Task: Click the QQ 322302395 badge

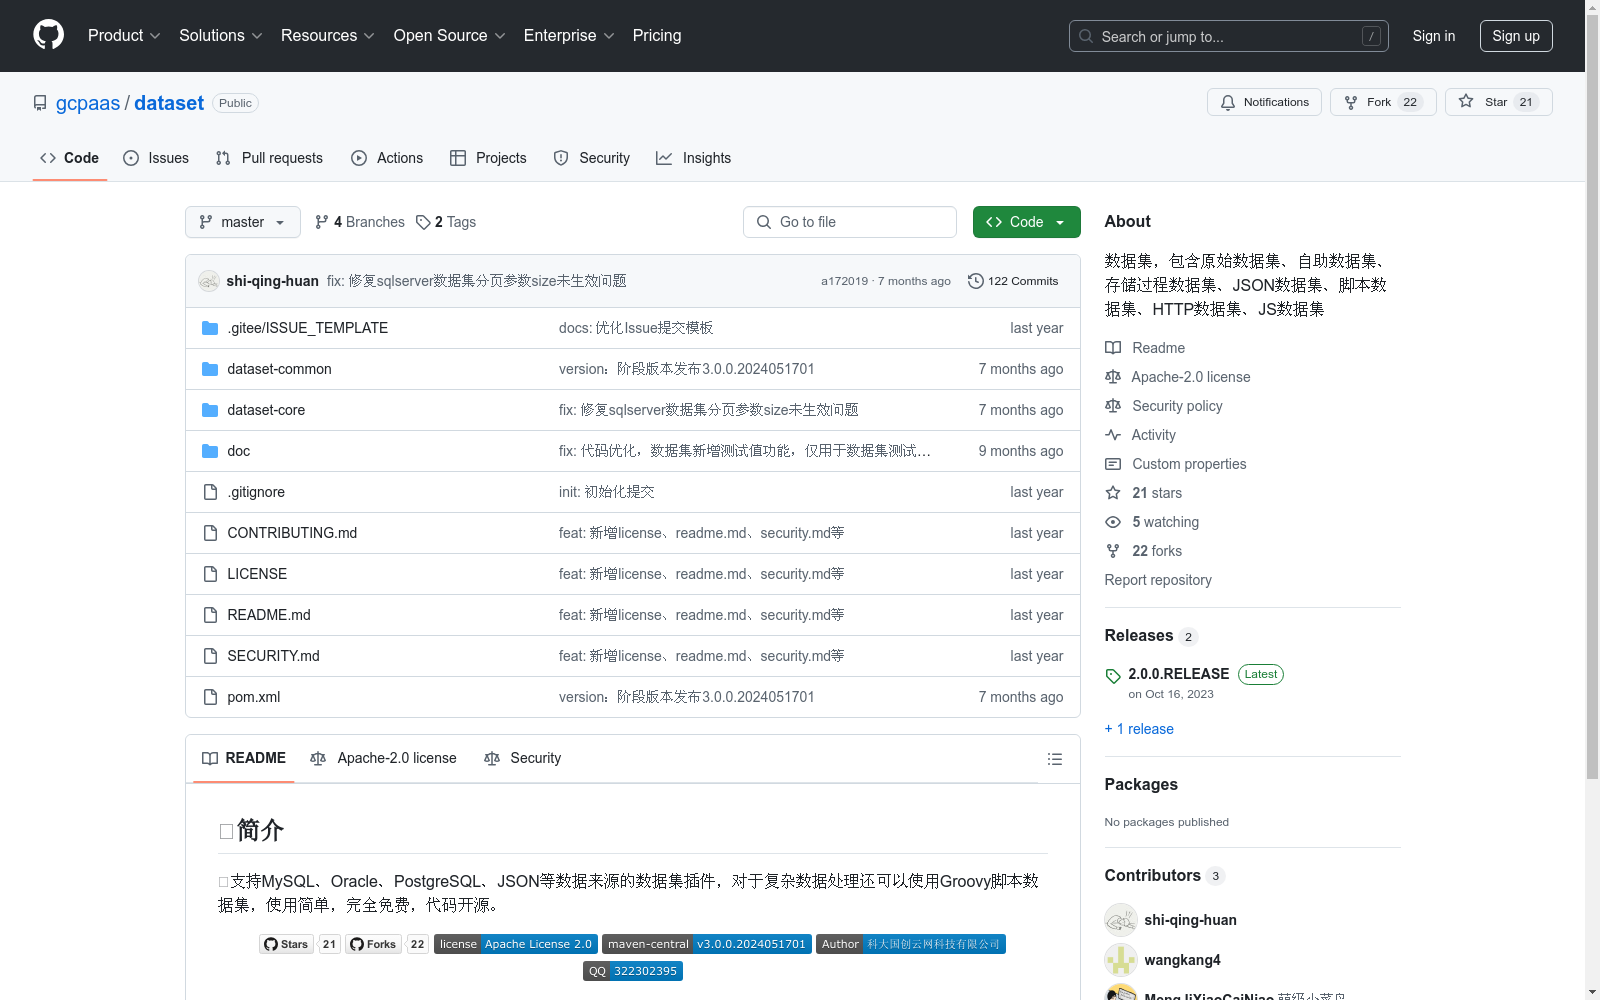Action: (633, 971)
